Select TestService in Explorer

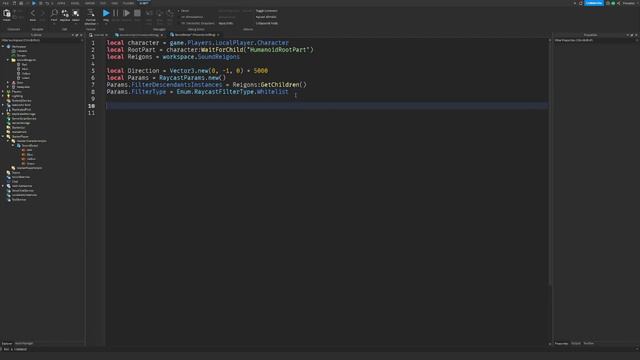click(x=19, y=200)
